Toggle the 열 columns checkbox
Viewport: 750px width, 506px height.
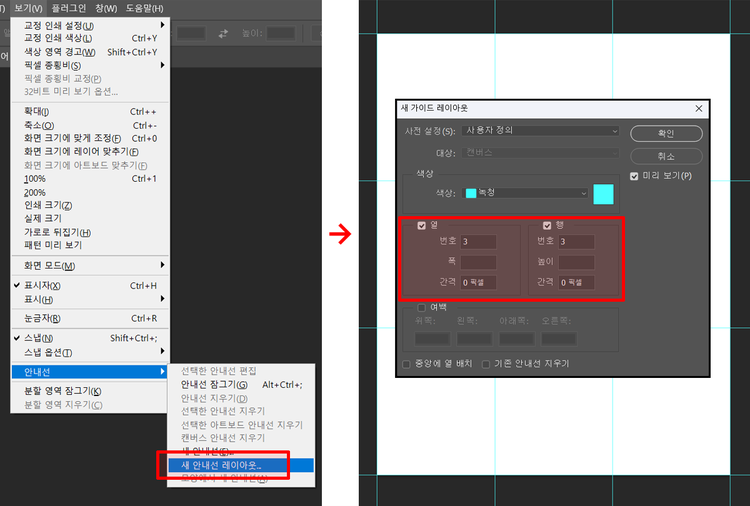[421, 225]
